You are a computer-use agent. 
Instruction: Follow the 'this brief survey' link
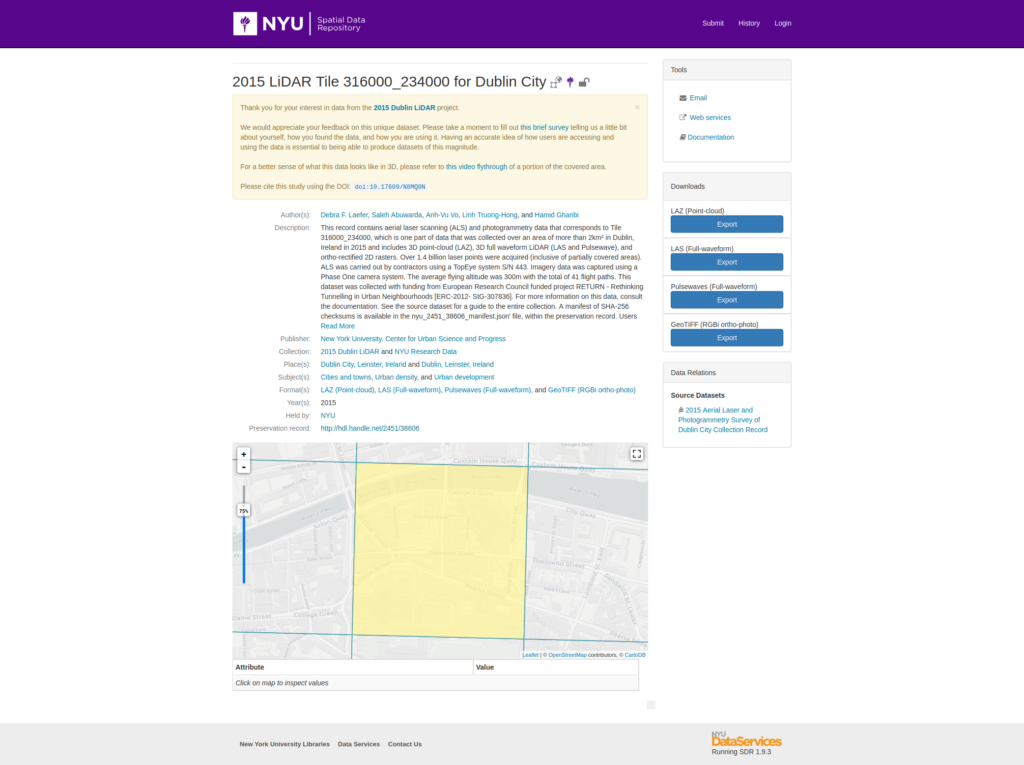click(544, 127)
